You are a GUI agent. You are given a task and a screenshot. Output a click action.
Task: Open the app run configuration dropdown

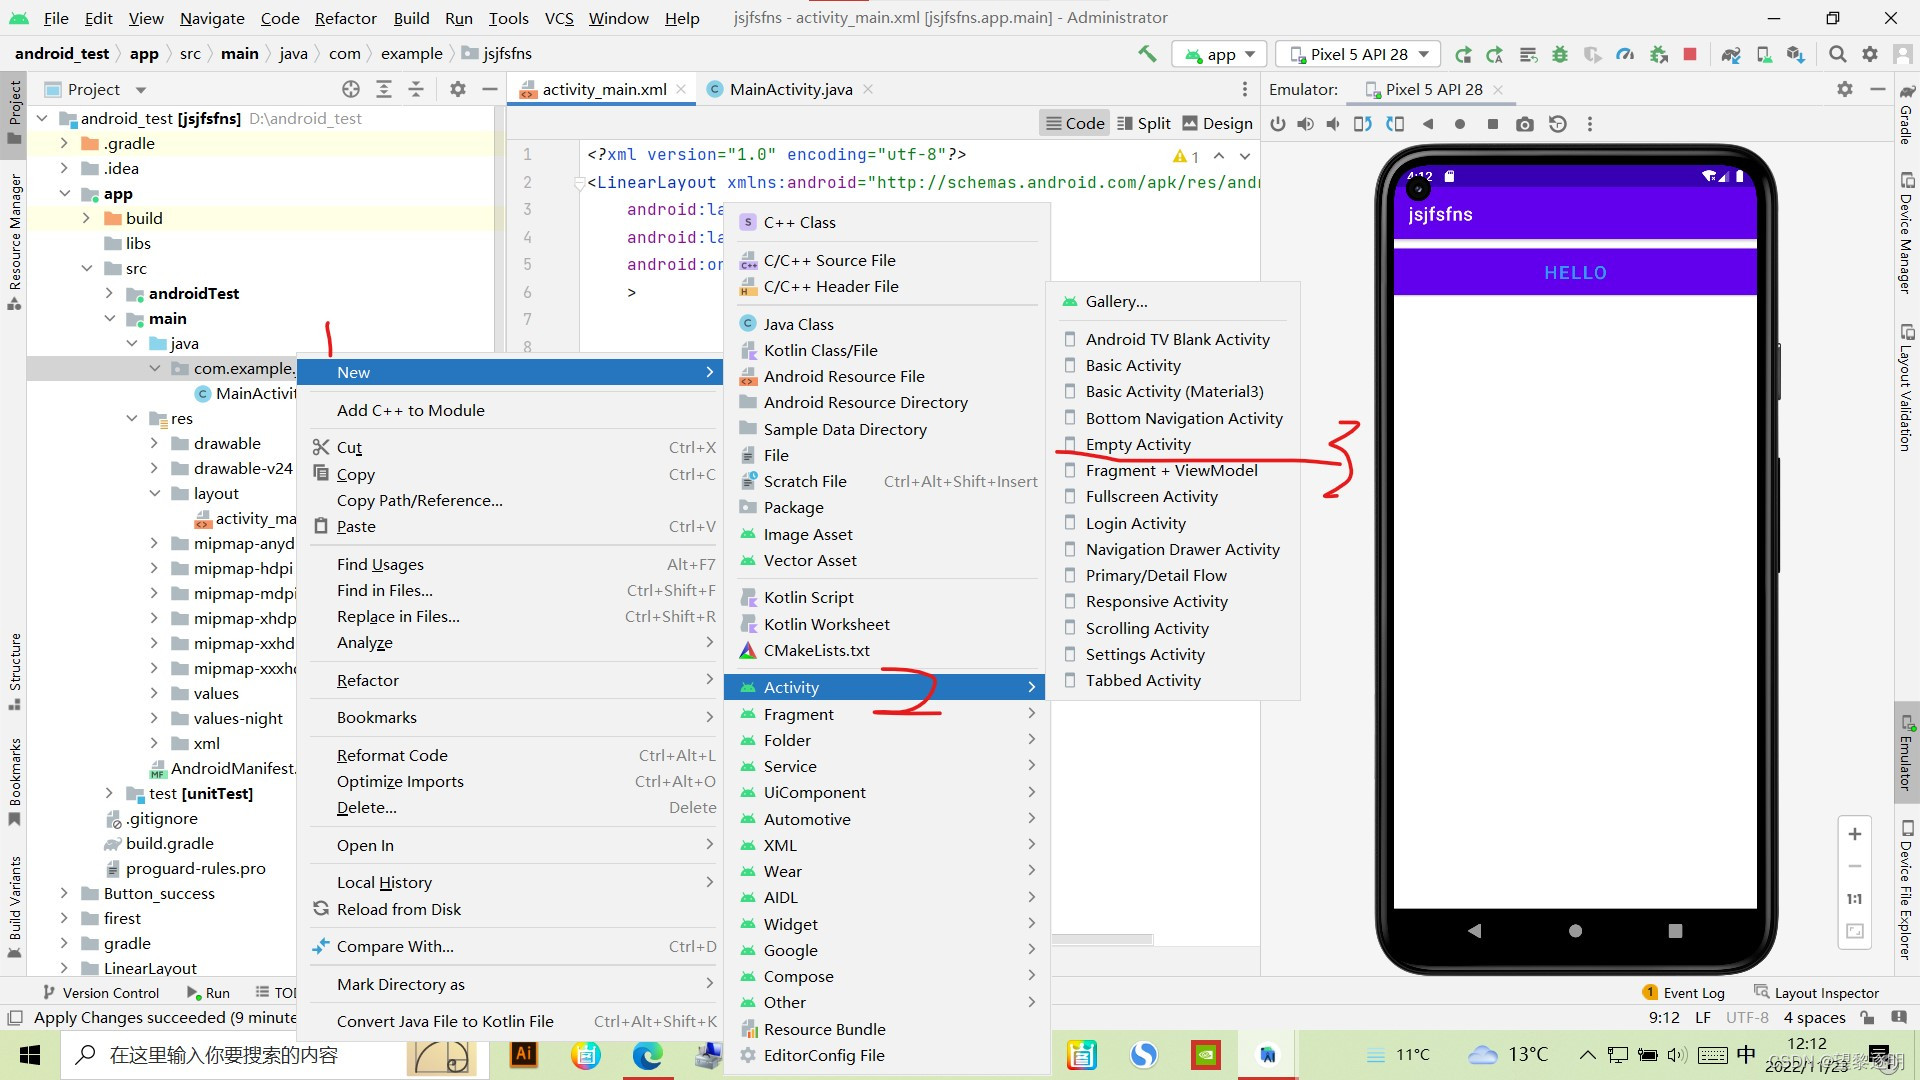pyautogui.click(x=1219, y=54)
